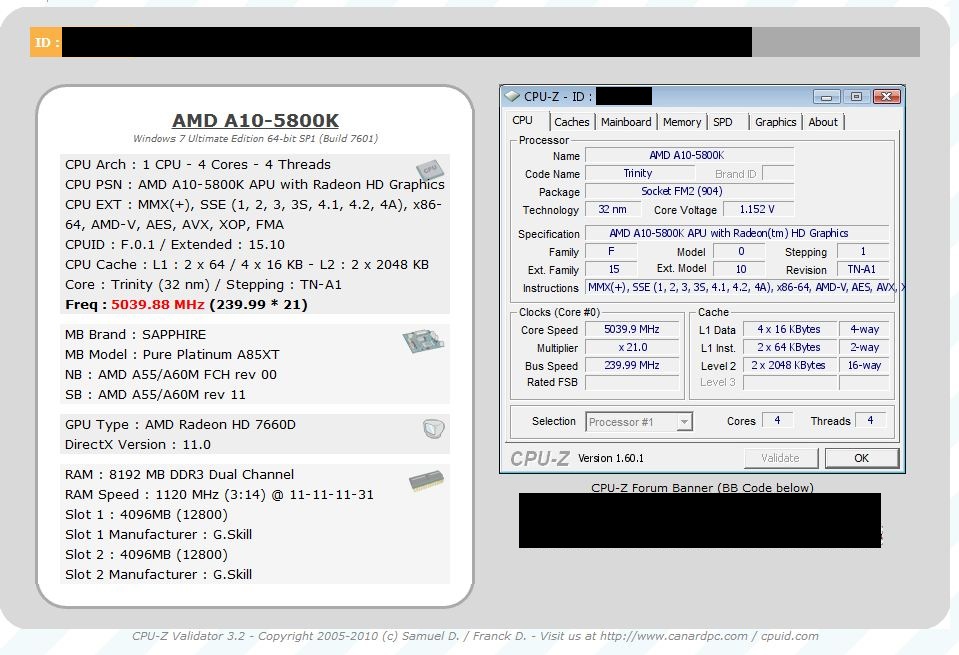This screenshot has width=959, height=655.
Task: Open the Processor #1 selection dropdown
Action: pyautogui.click(x=684, y=422)
